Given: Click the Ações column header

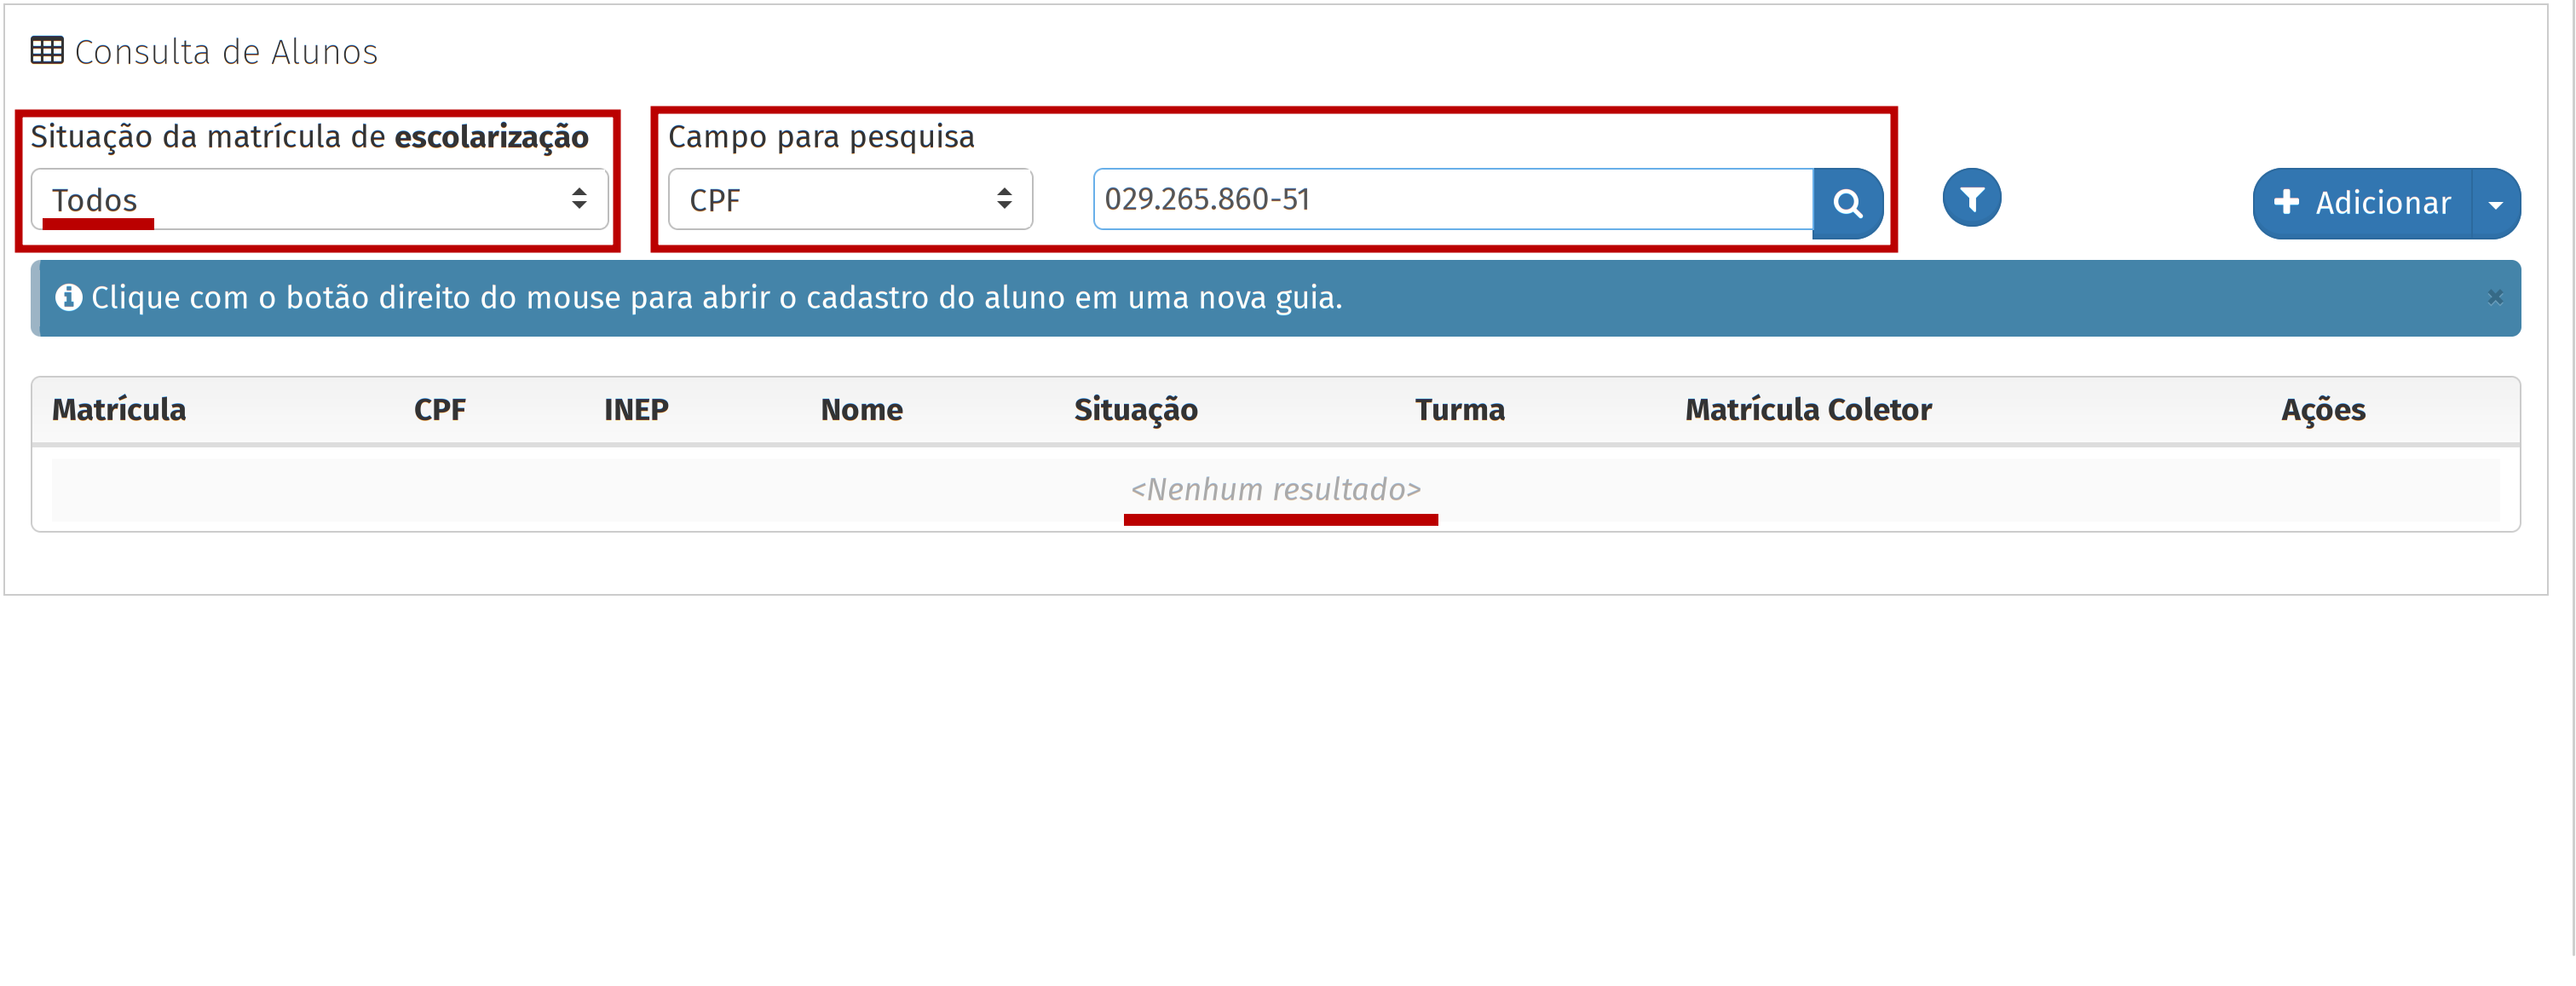Looking at the screenshot, I should [x=2322, y=409].
